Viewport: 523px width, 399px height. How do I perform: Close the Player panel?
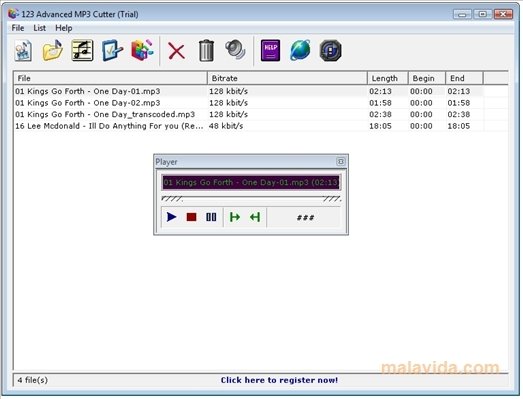pyautogui.click(x=341, y=162)
